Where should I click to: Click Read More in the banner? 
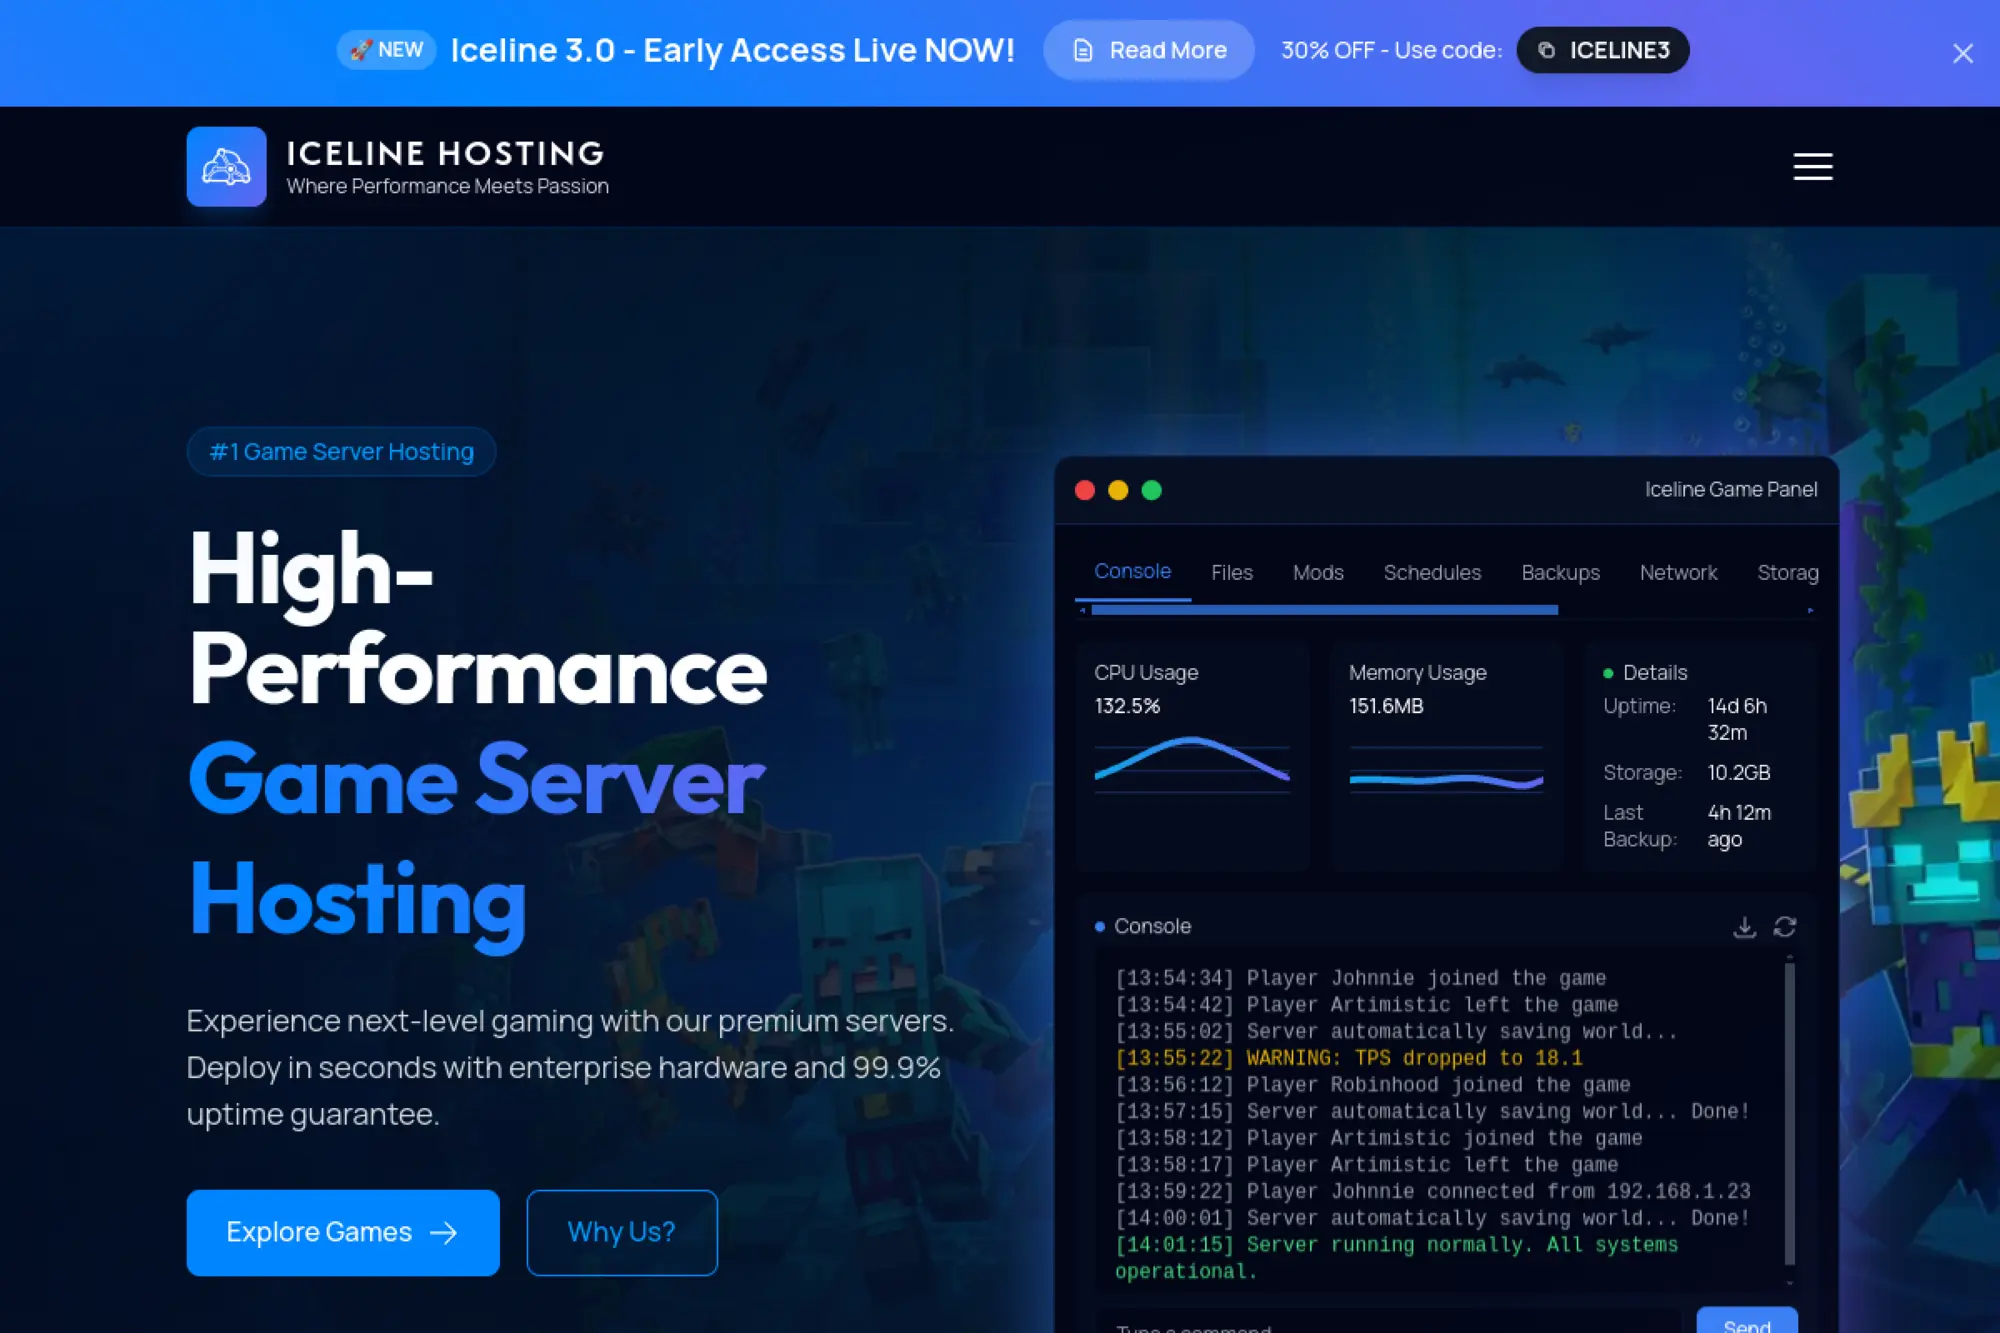1148,50
